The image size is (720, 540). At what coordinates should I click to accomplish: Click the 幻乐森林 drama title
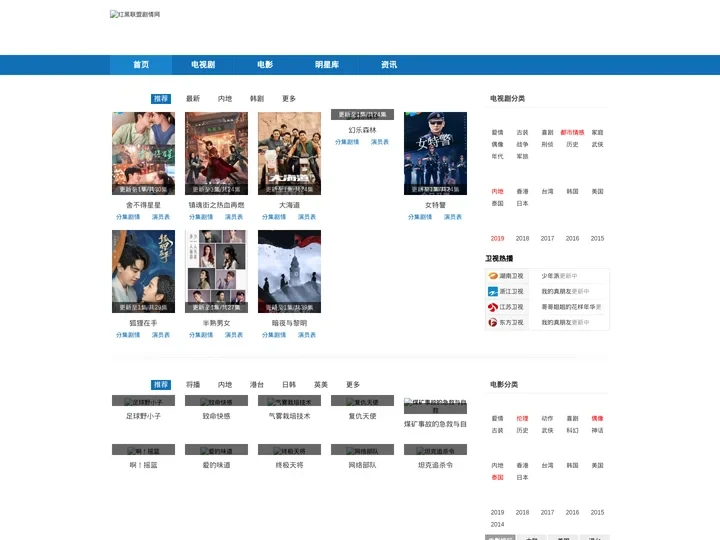pos(362,130)
